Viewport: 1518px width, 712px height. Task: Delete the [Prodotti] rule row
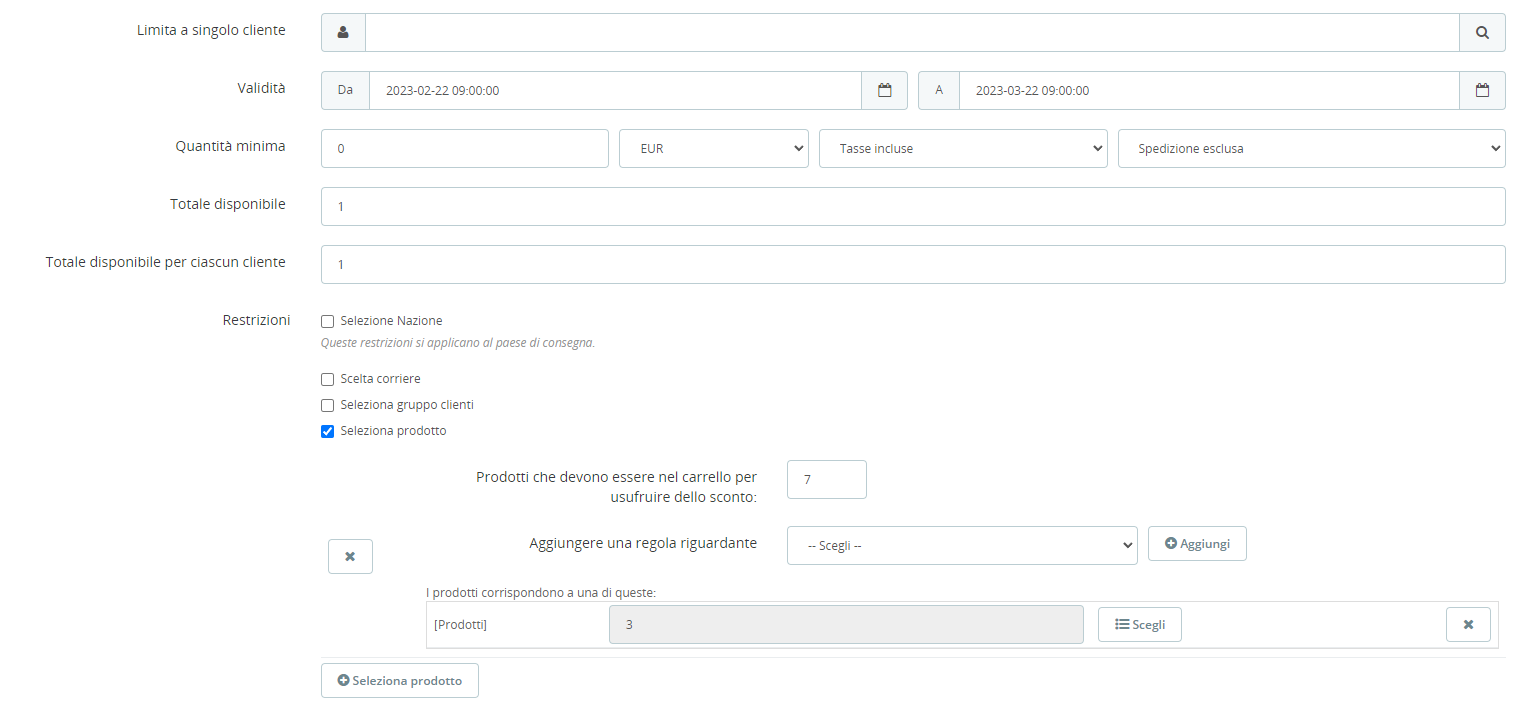pos(1468,624)
